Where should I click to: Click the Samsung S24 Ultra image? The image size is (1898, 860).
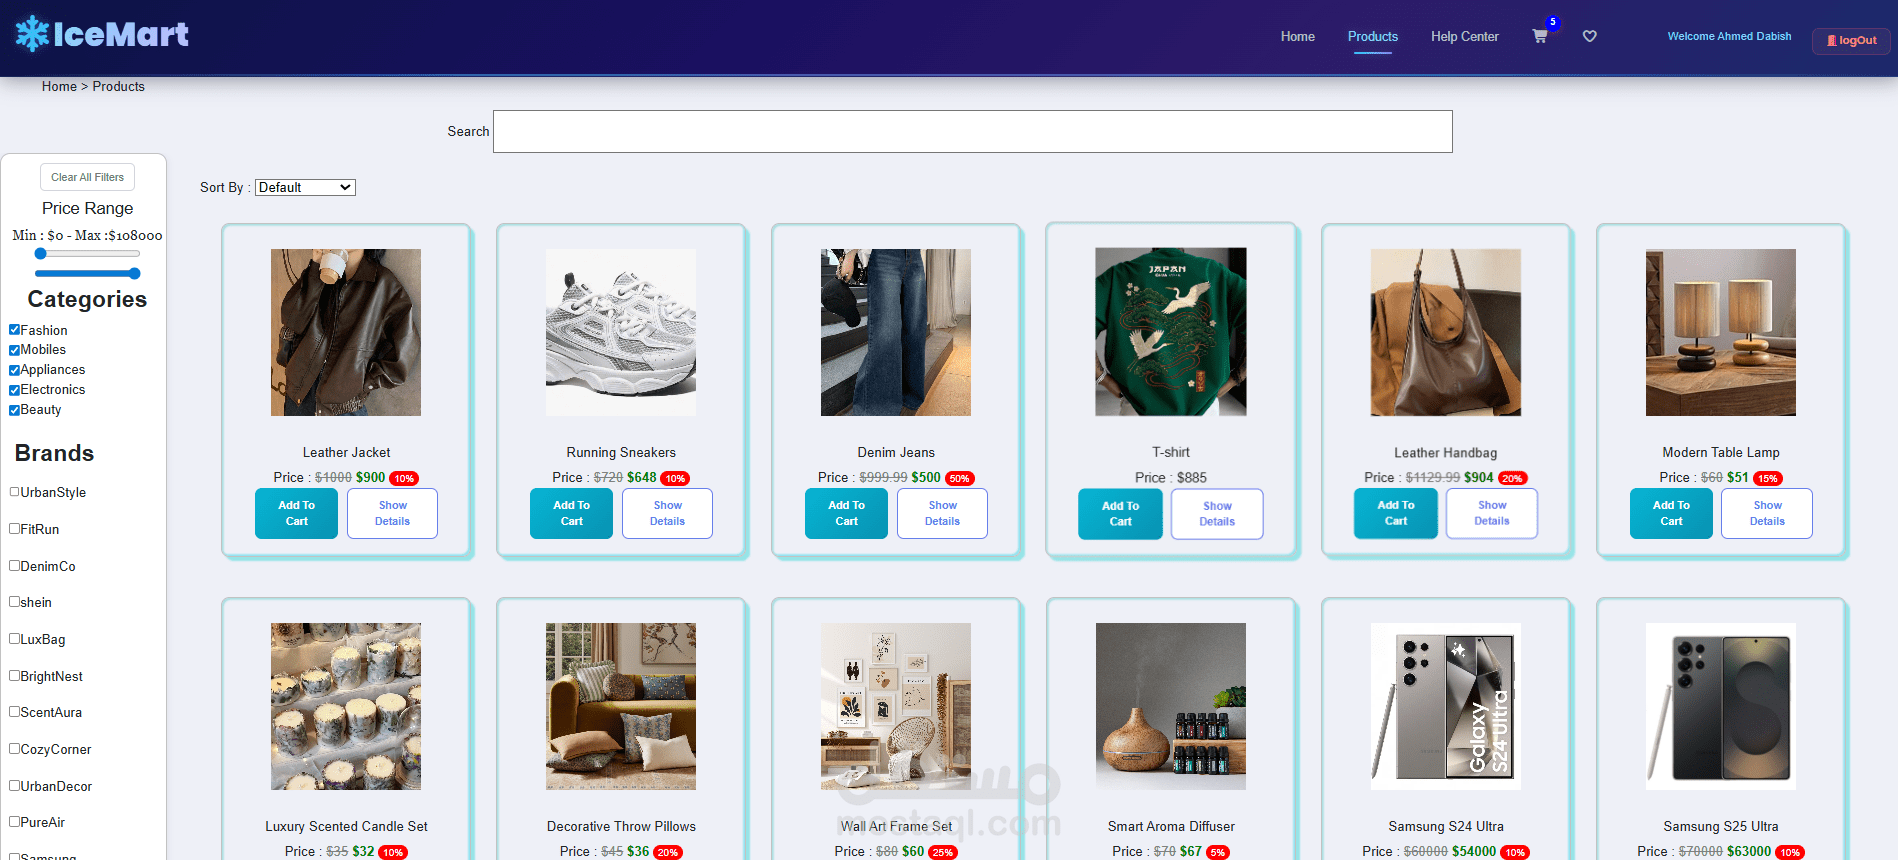coord(1446,706)
